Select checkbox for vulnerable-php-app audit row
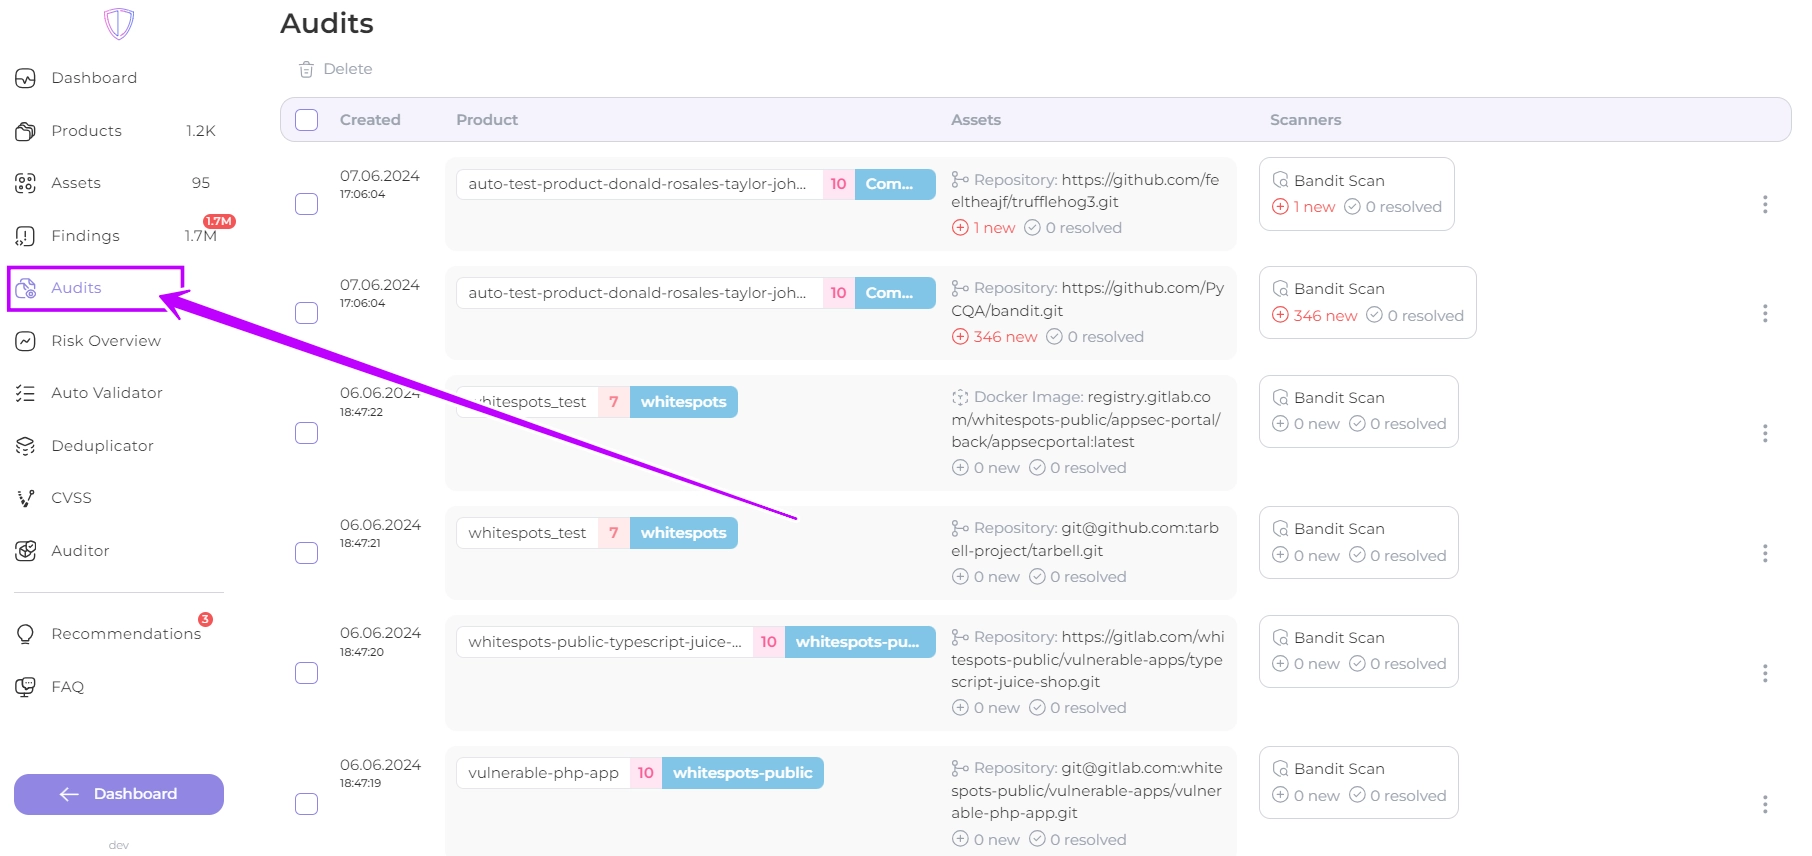This screenshot has height=856, width=1812. tap(307, 804)
